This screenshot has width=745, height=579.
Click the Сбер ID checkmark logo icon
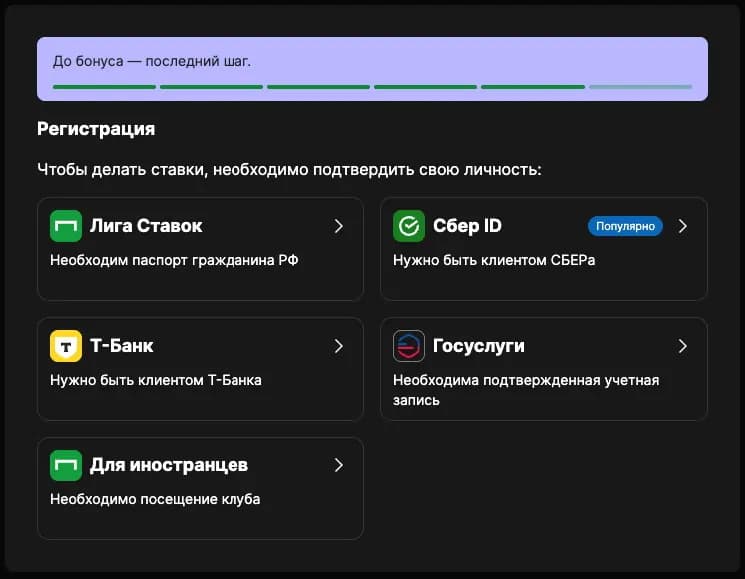pos(409,226)
